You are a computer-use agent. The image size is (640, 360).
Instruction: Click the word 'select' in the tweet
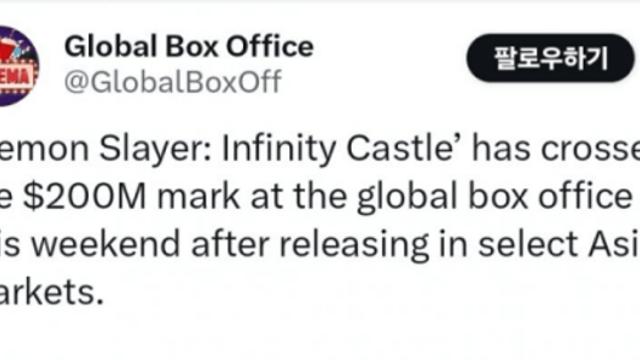point(528,244)
